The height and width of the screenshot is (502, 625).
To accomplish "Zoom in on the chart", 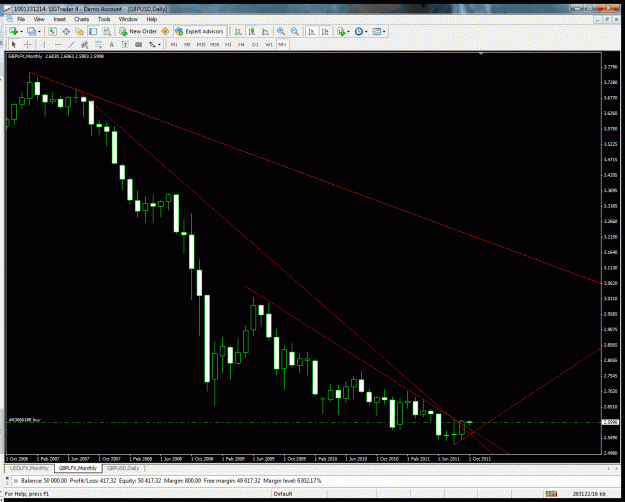I will (281, 31).
